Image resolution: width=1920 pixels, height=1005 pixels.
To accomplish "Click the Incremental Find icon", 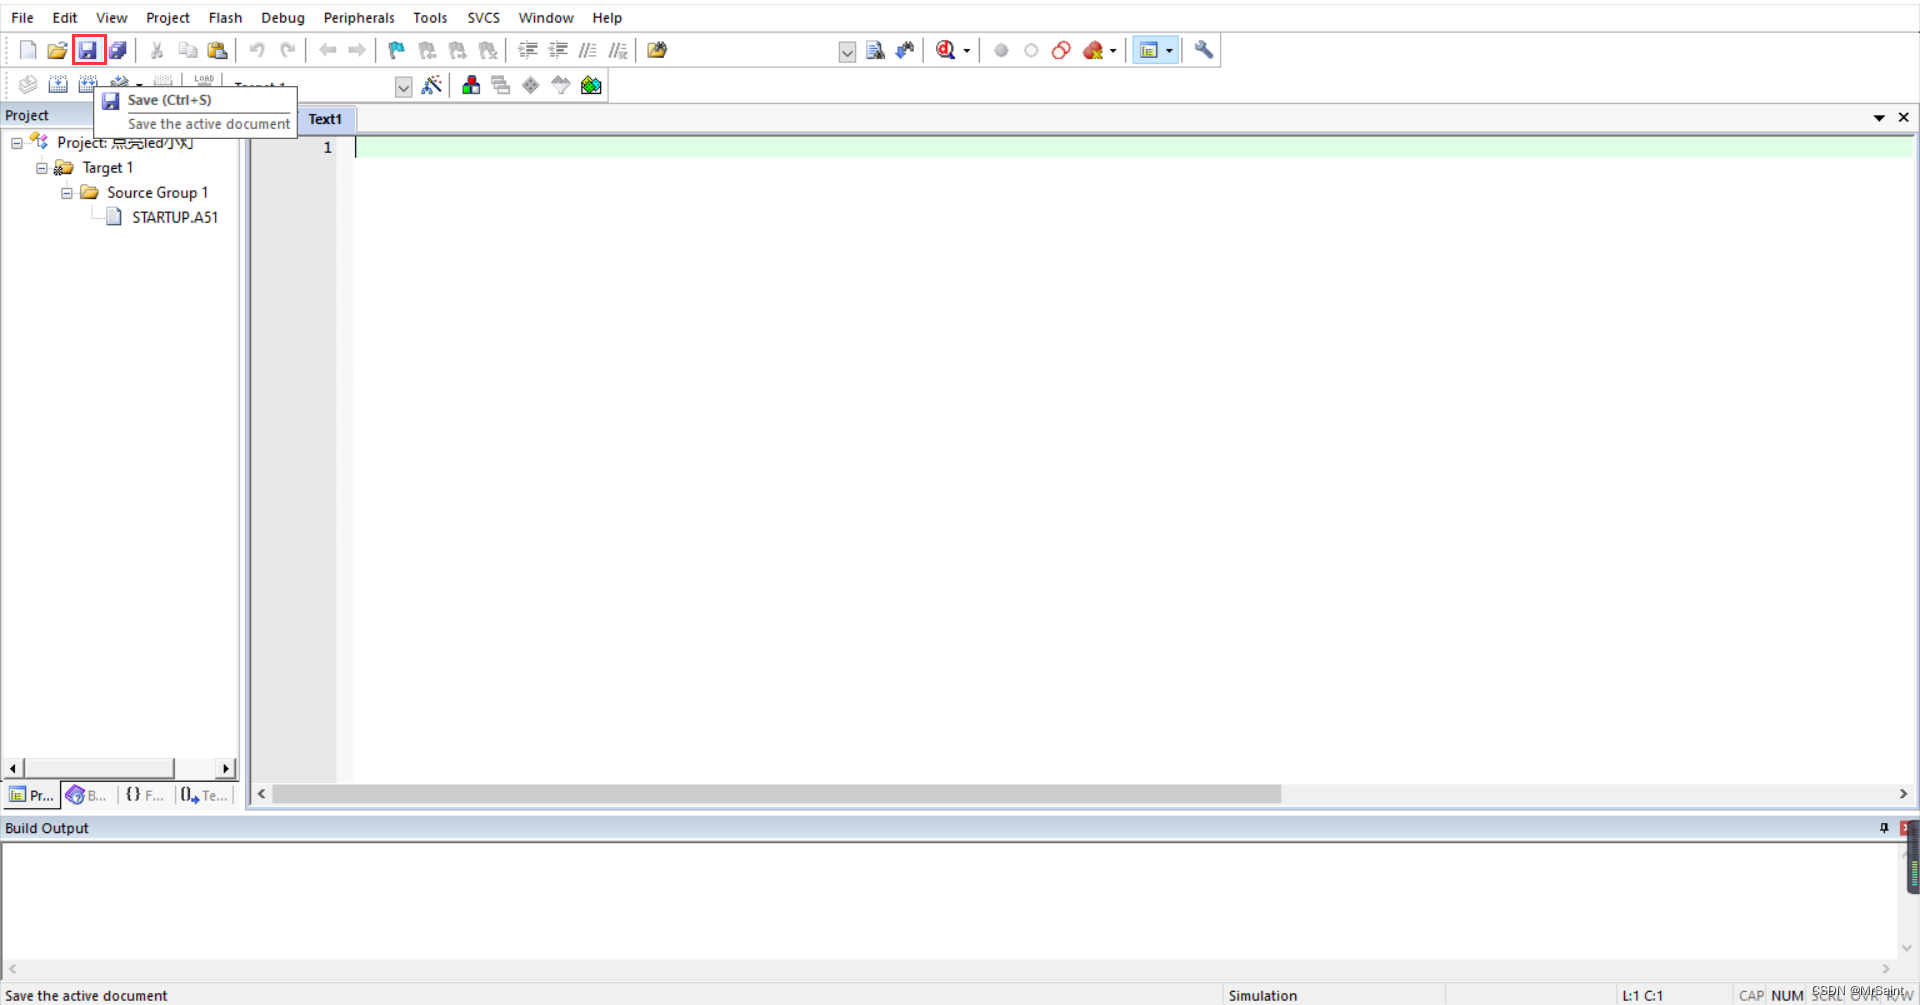I will (x=905, y=50).
